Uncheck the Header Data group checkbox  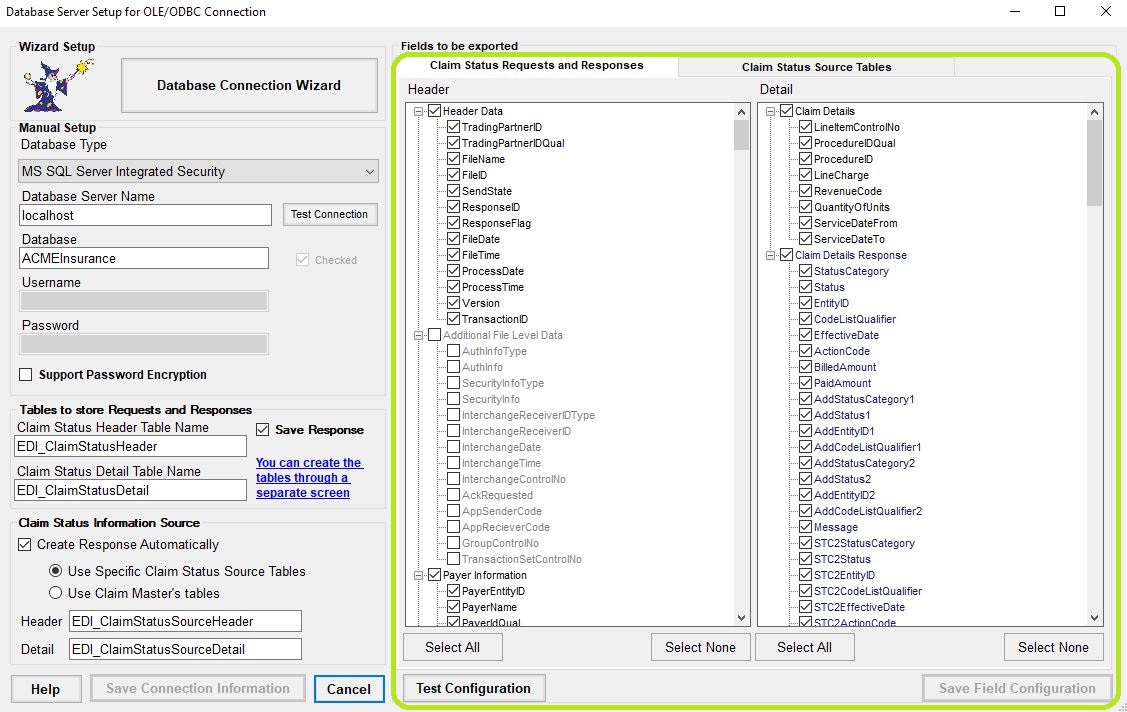434,111
